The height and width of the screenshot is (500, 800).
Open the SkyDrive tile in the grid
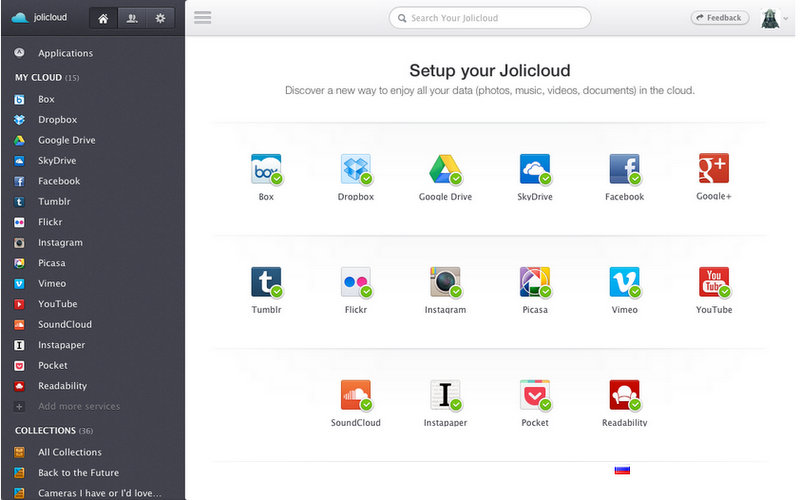(x=535, y=177)
